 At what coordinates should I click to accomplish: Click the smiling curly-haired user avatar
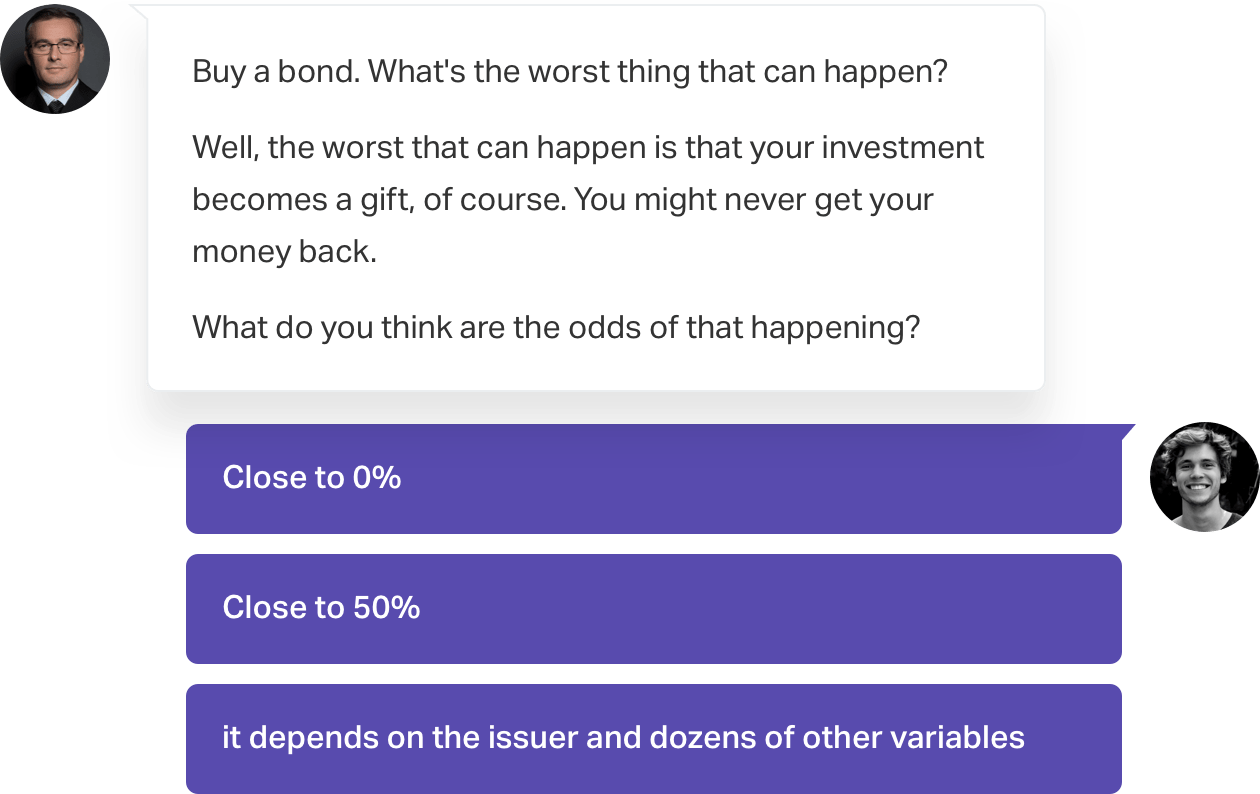coord(1203,477)
